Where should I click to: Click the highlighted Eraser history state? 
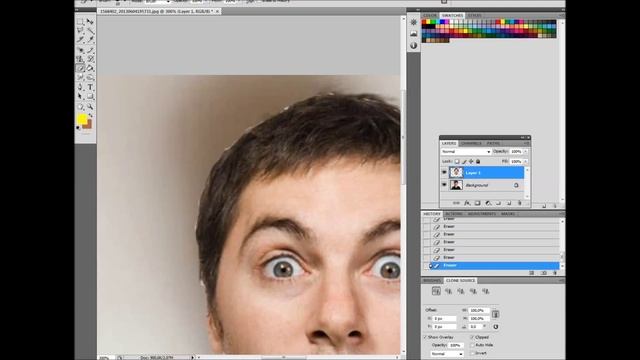pyautogui.click(x=494, y=265)
